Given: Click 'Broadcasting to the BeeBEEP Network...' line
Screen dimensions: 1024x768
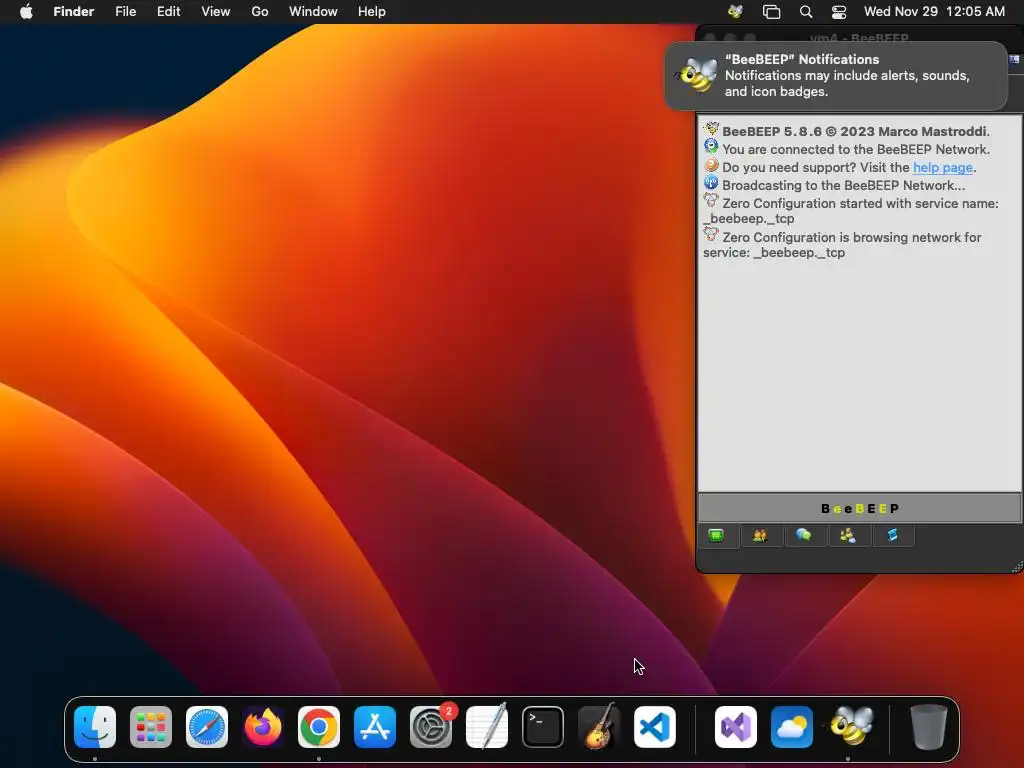Looking at the screenshot, I should tap(843, 185).
